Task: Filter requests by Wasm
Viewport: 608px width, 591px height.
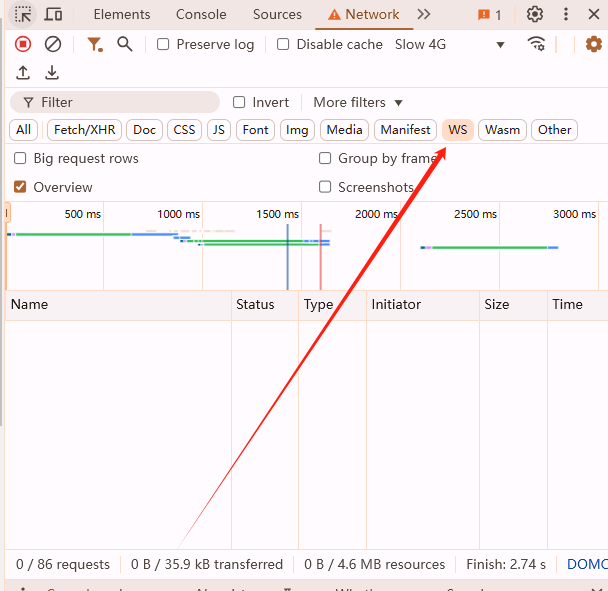Action: [503, 130]
